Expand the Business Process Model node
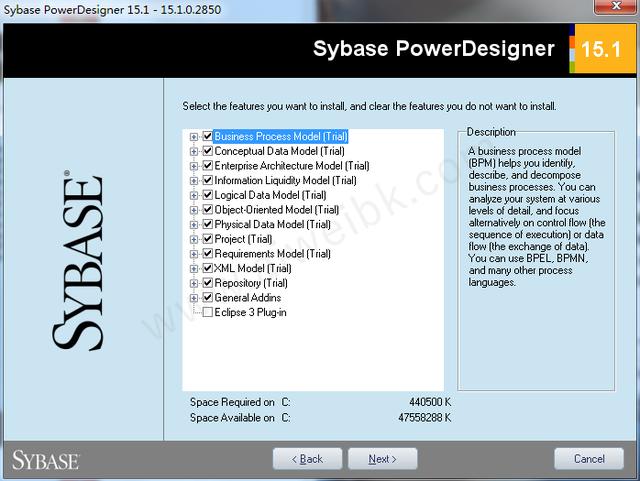 (194, 137)
